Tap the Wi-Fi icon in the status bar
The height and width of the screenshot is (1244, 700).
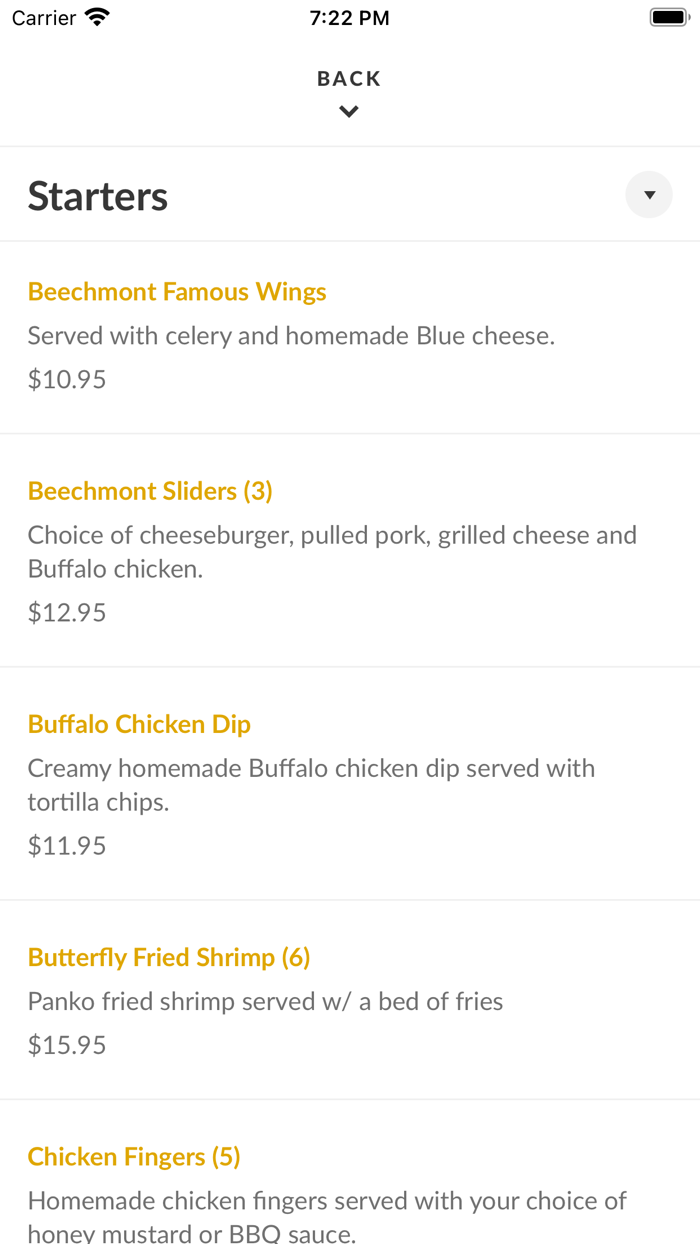point(96,16)
